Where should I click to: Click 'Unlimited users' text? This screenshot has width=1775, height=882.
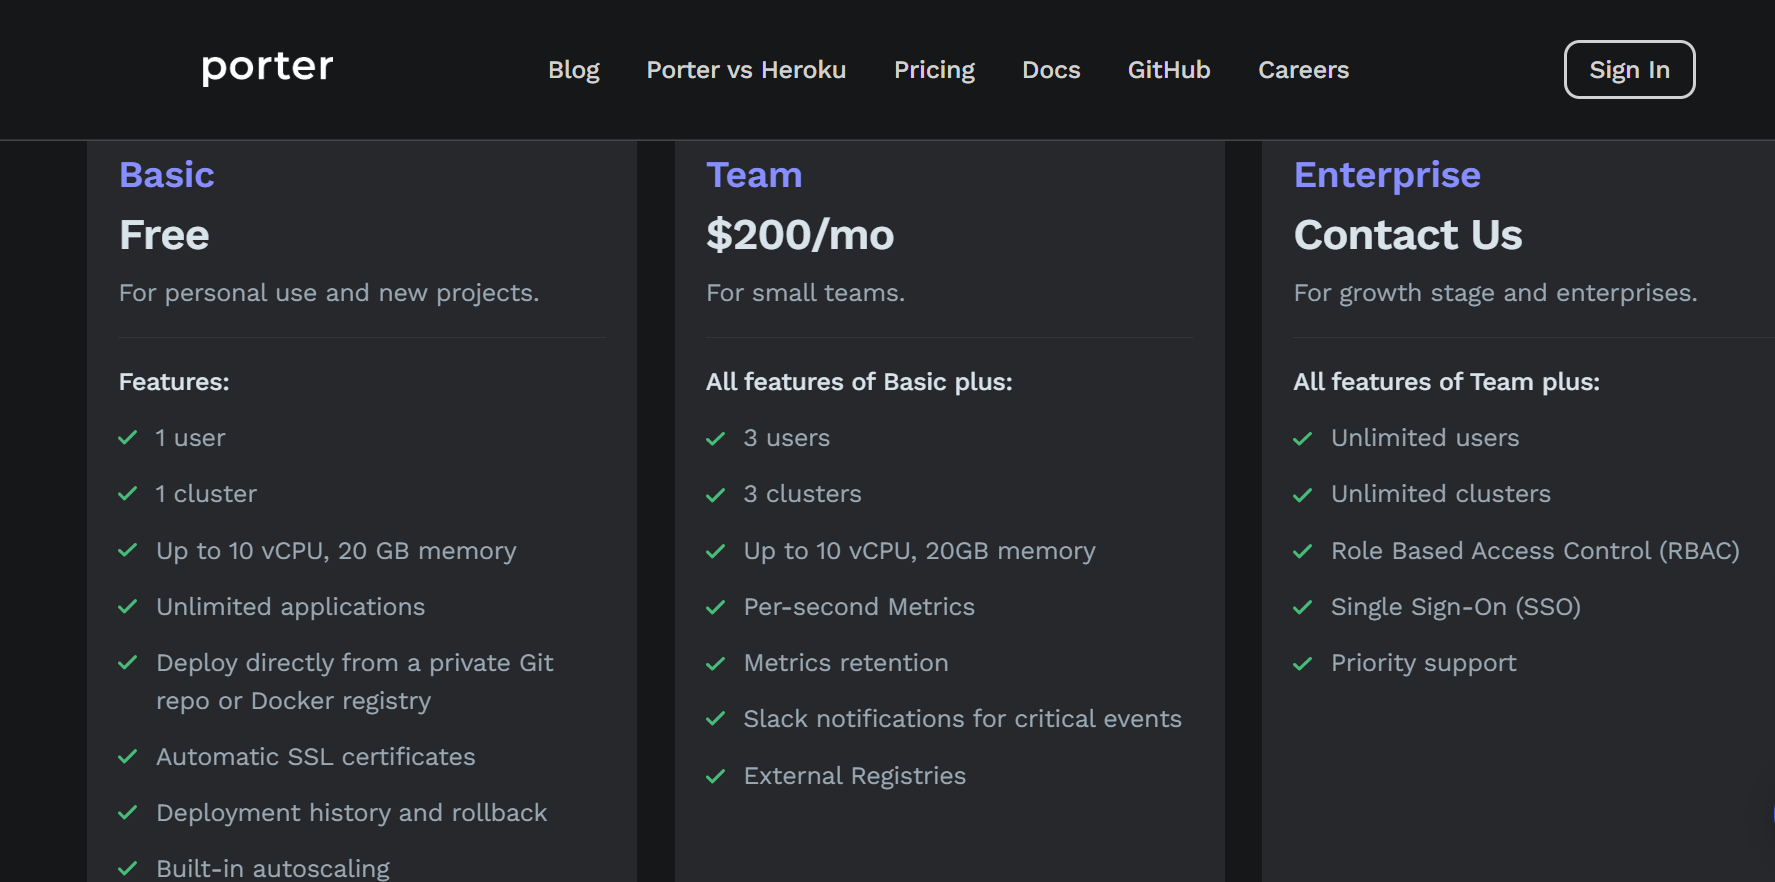pos(1425,438)
